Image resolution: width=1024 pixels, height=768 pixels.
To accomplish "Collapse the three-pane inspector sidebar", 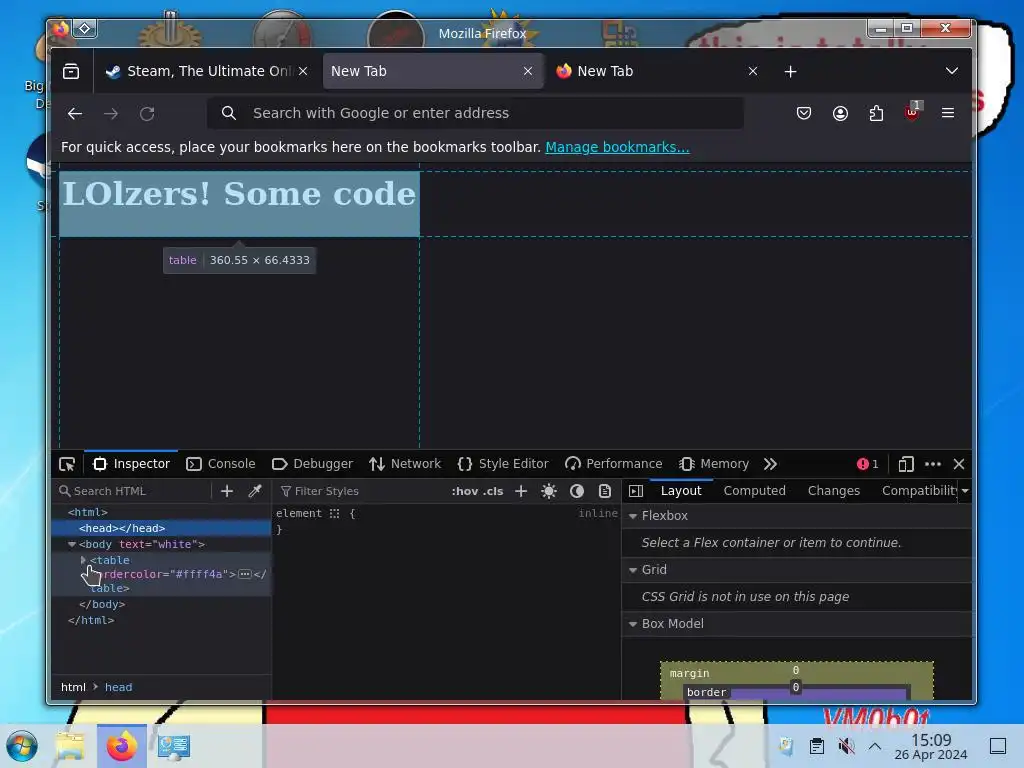I will coord(636,491).
